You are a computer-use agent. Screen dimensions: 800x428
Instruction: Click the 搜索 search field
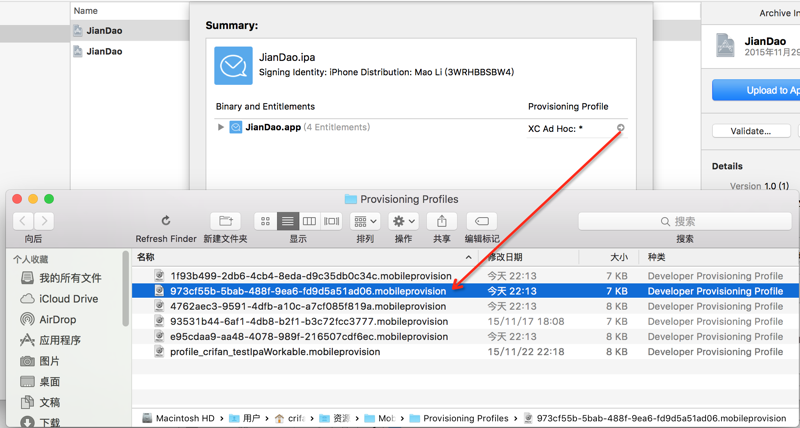685,221
